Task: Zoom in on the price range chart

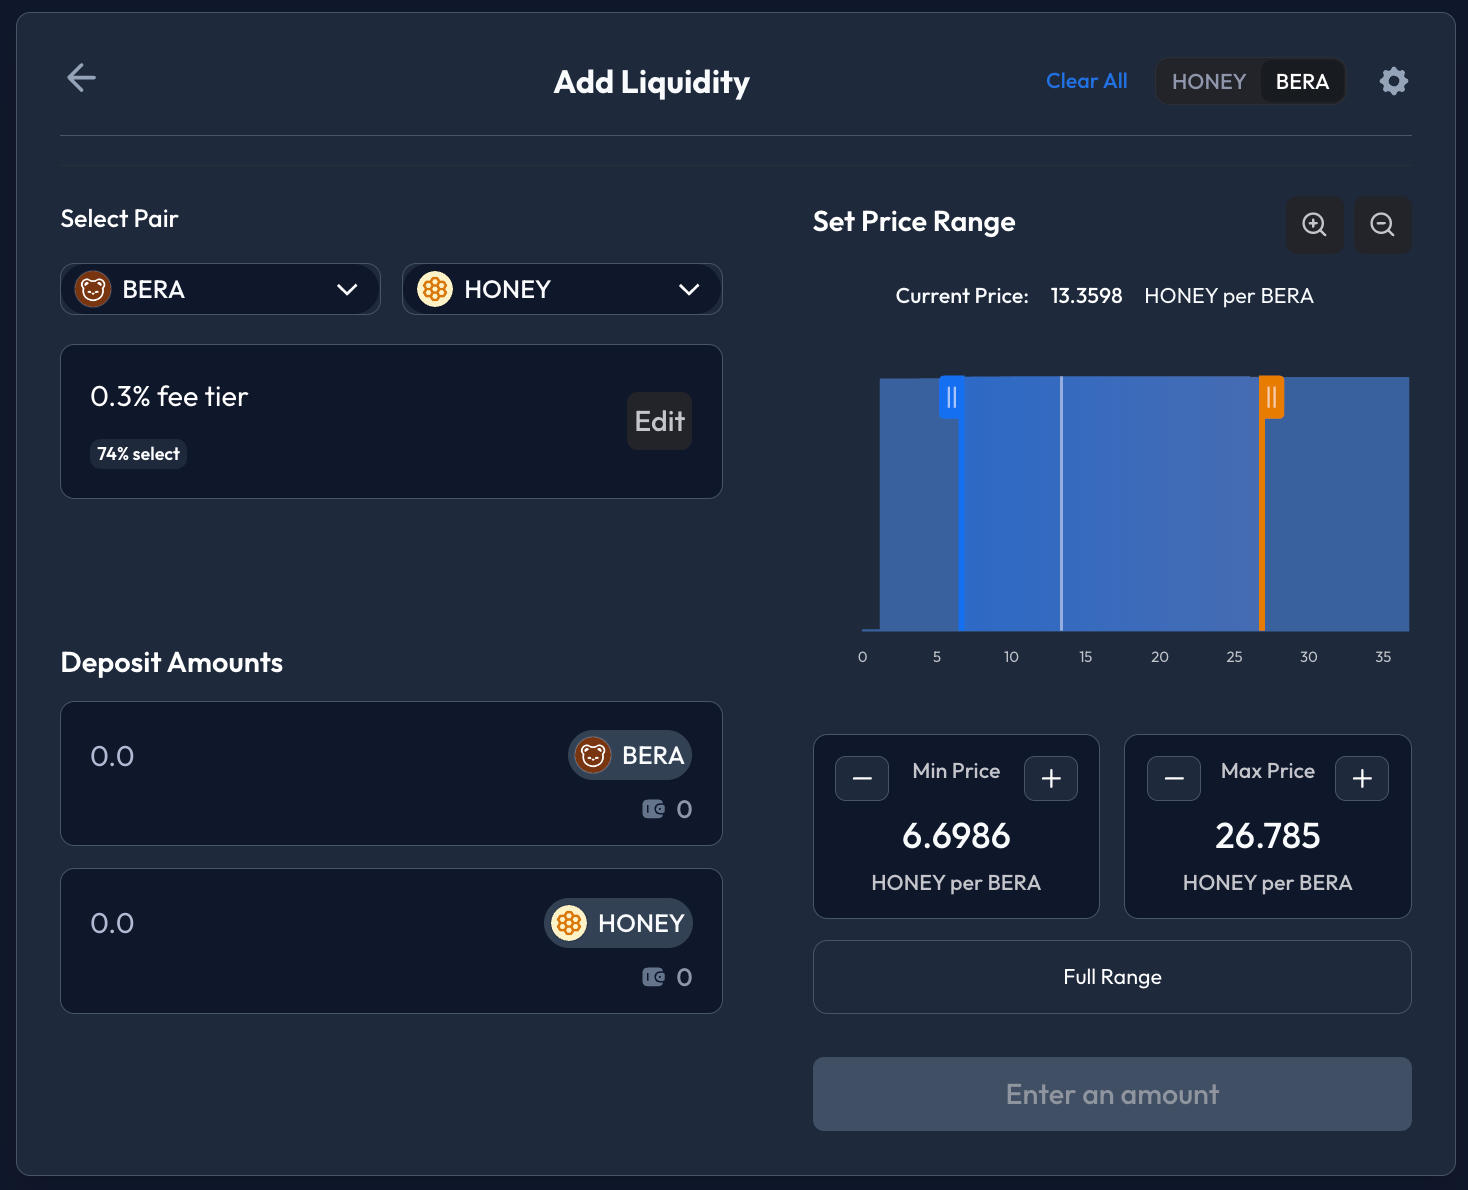Action: pyautogui.click(x=1314, y=224)
